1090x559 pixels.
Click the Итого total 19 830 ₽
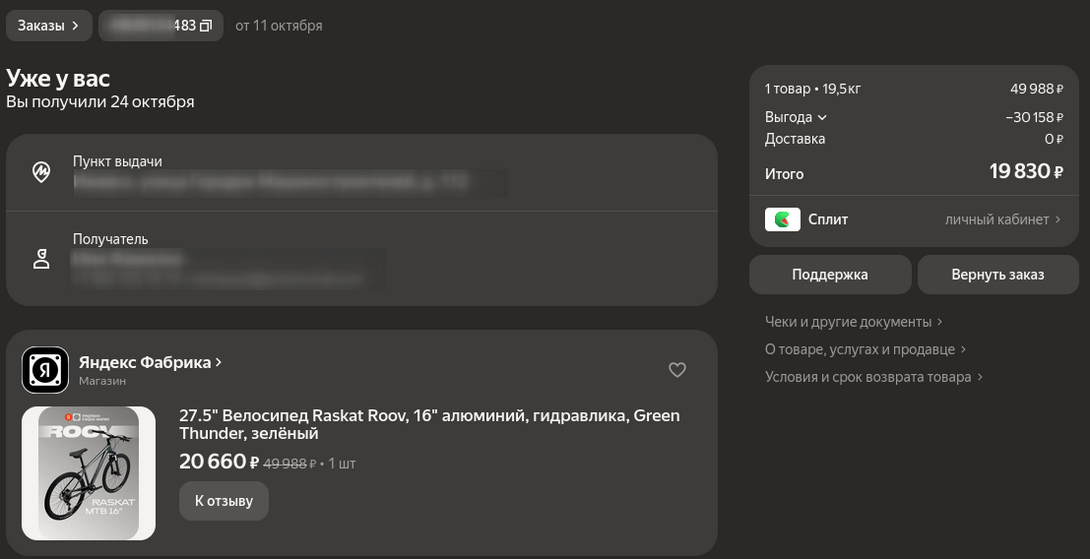pos(1026,171)
